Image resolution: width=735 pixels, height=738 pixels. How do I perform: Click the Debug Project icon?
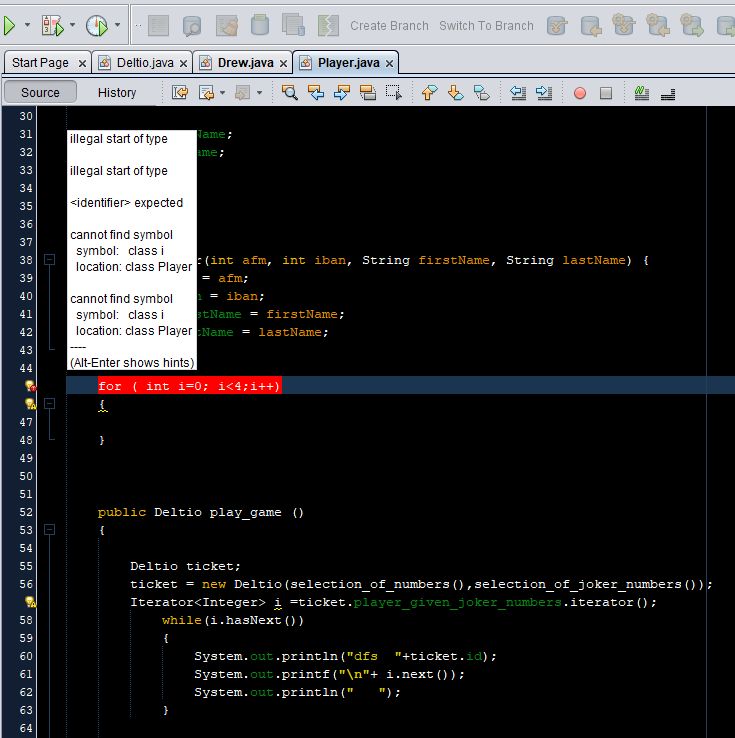(52, 25)
